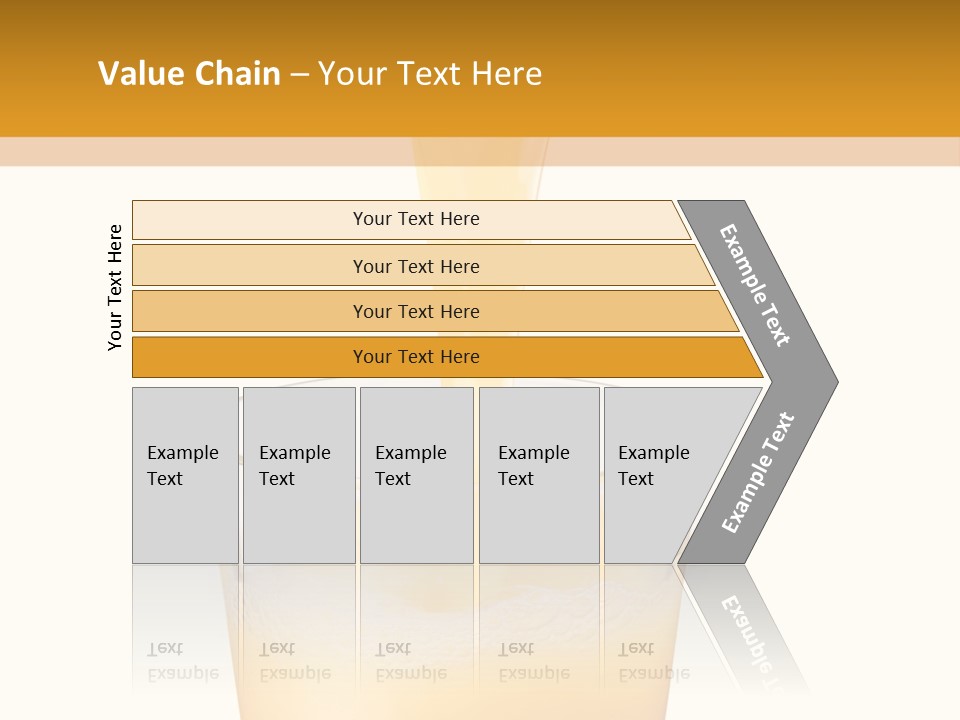Click the "Value Chain – Your Text Here" title
The height and width of the screenshot is (720, 960).
tap(320, 74)
